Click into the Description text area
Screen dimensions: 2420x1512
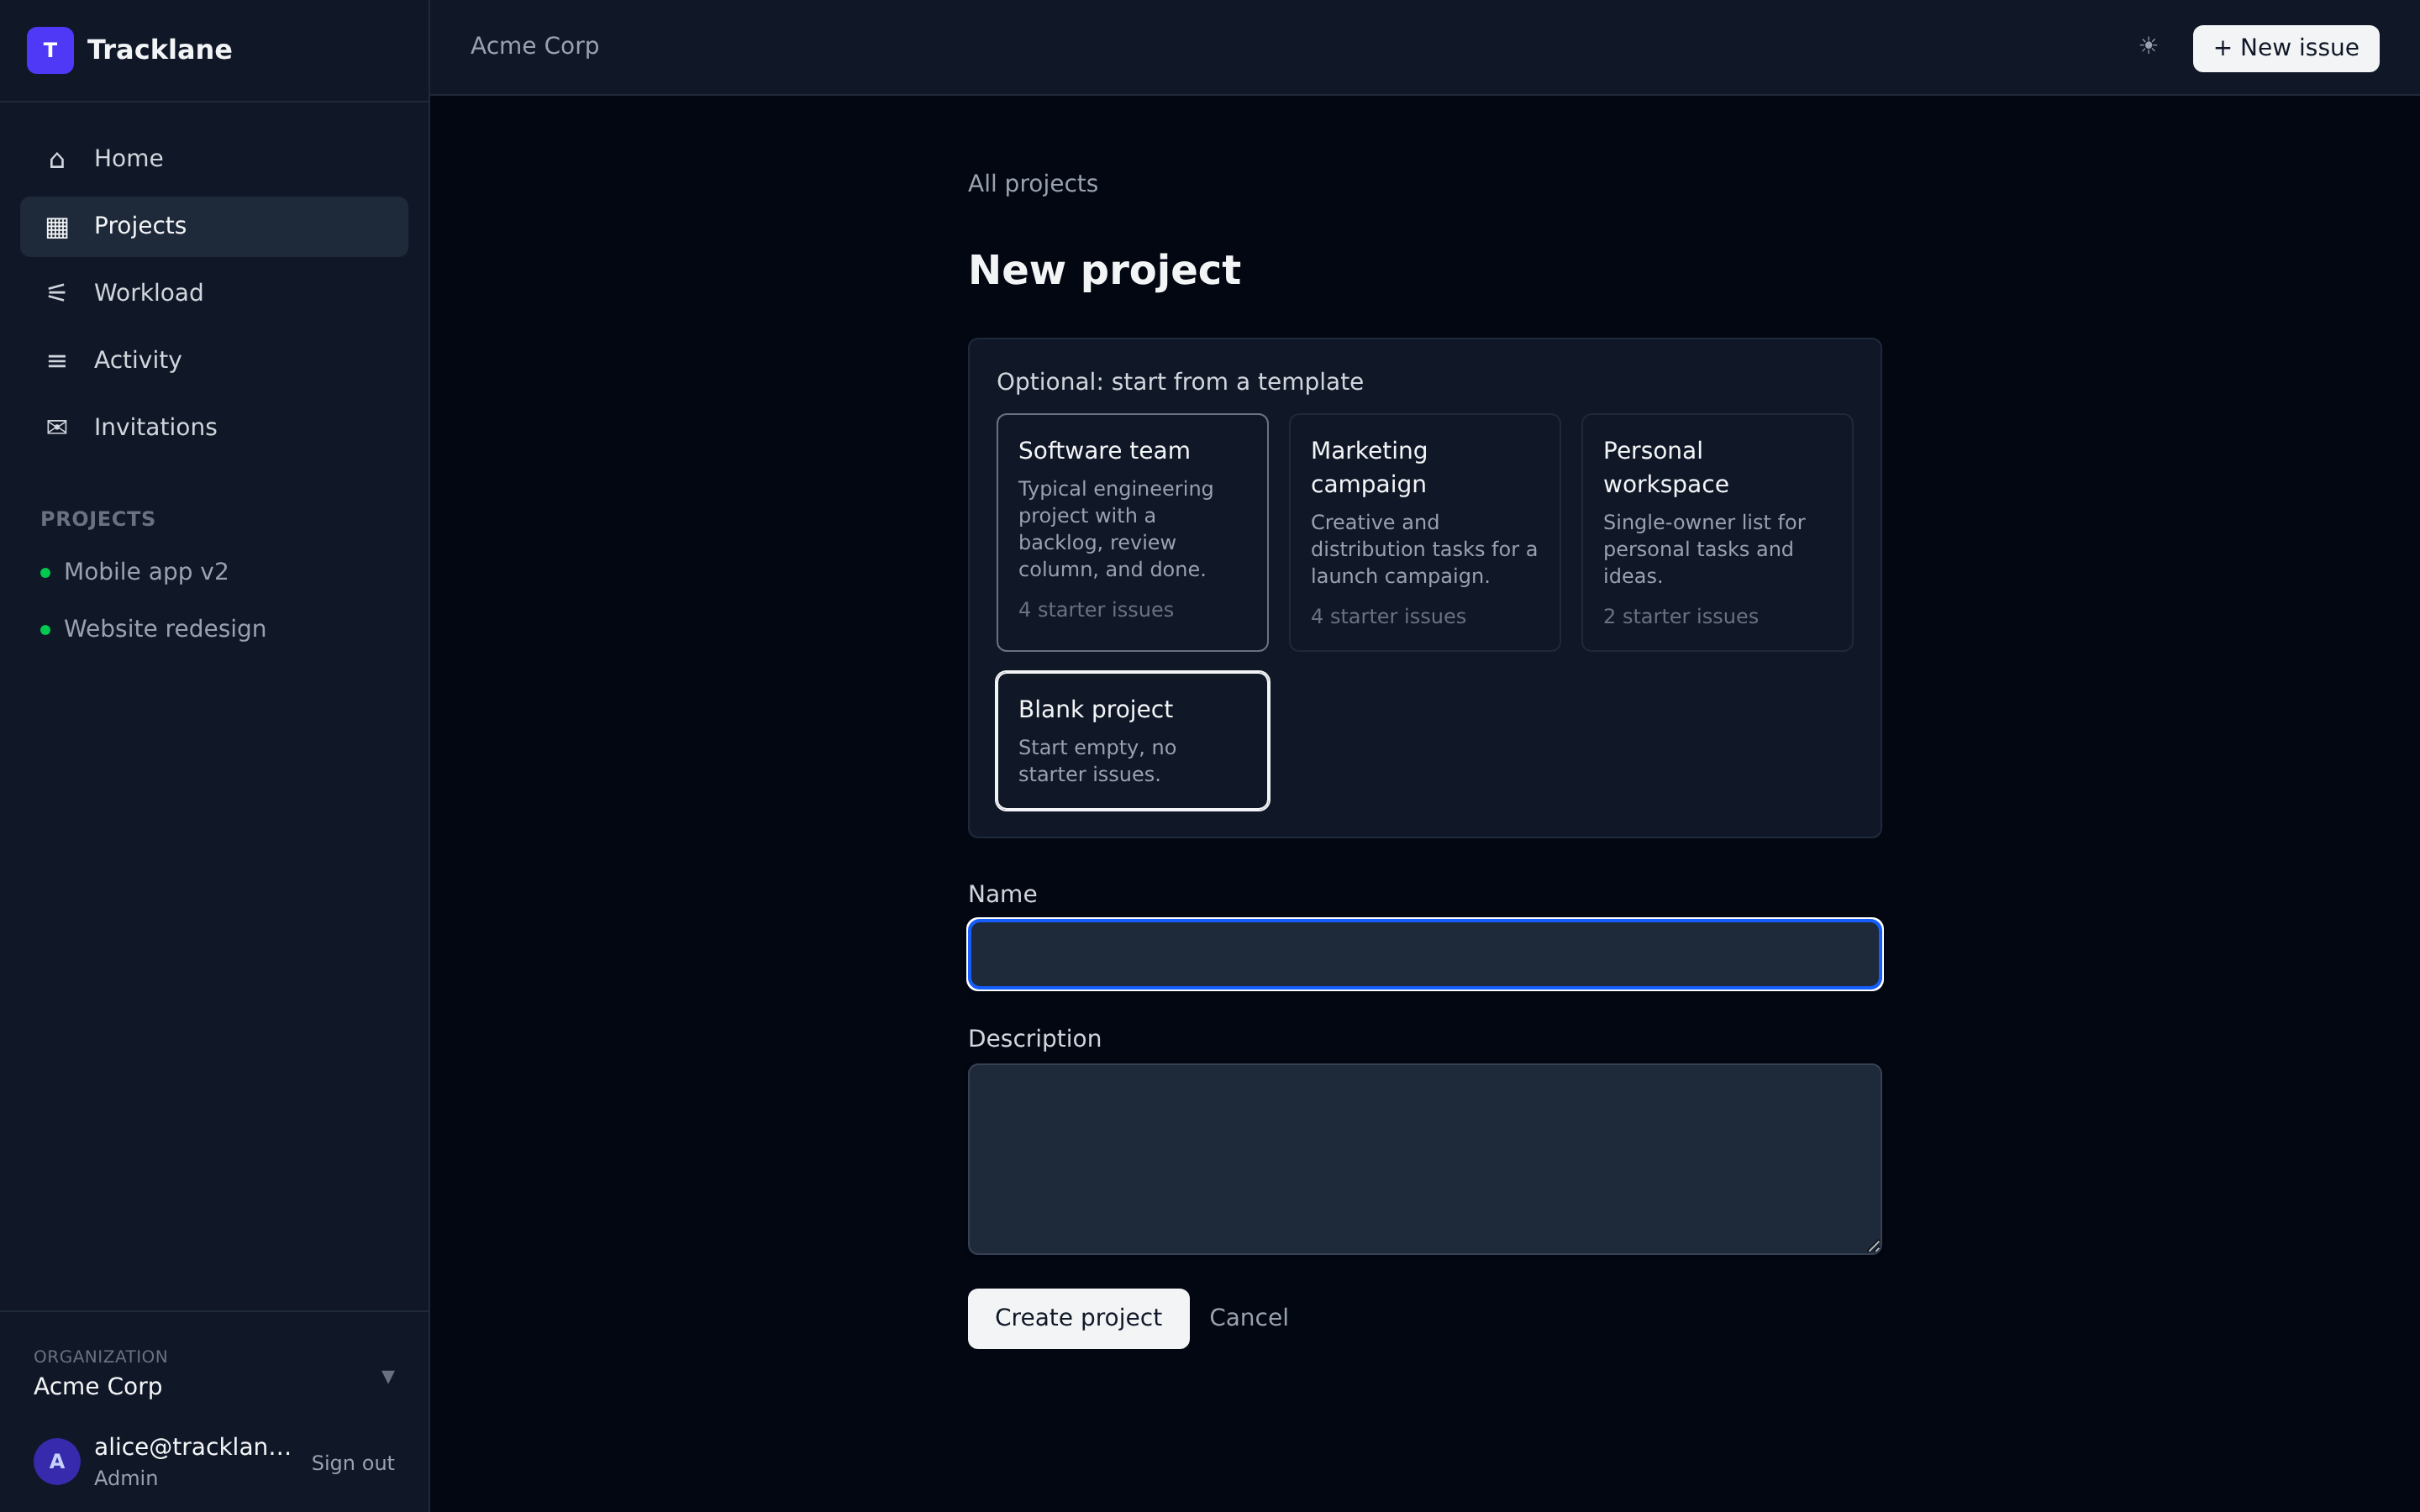(x=1424, y=1159)
